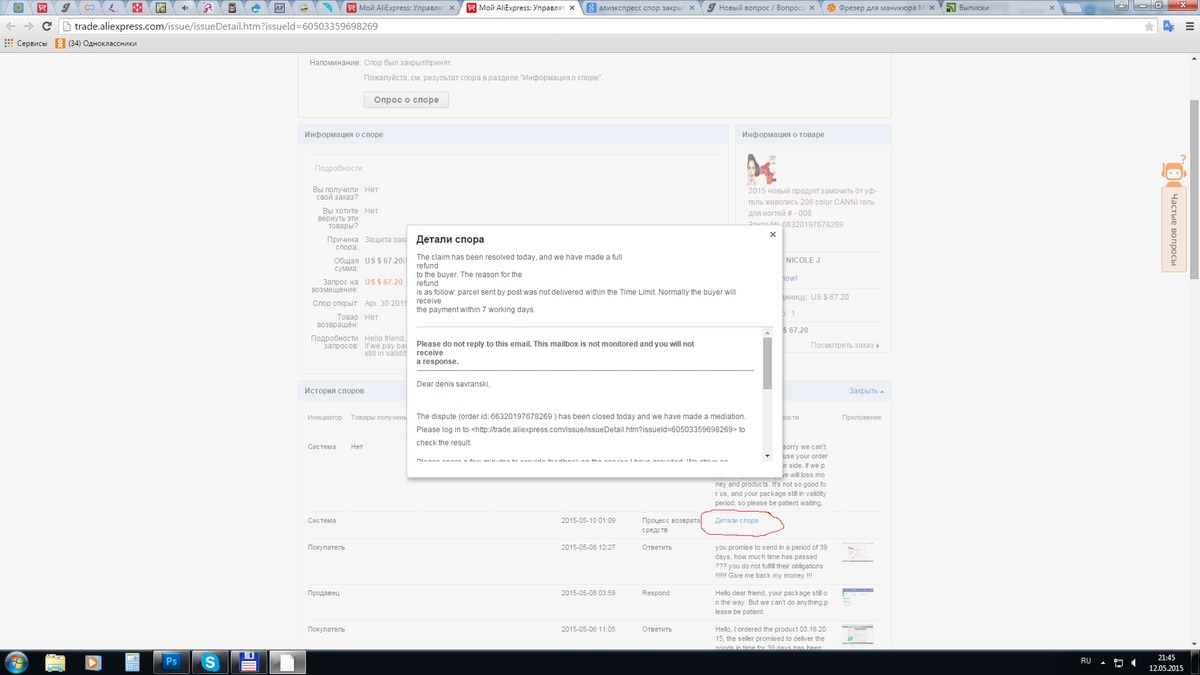Click the Продавец row label

tap(323, 593)
